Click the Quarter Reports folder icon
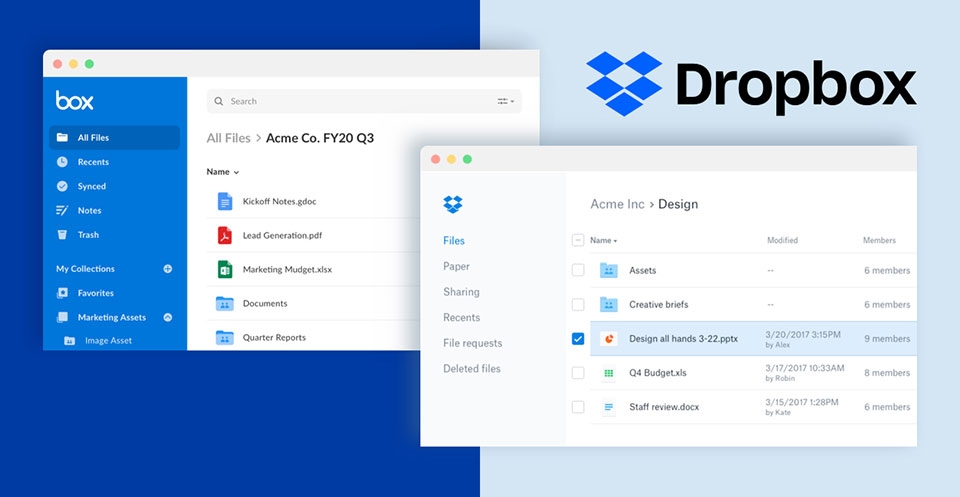 (225, 337)
